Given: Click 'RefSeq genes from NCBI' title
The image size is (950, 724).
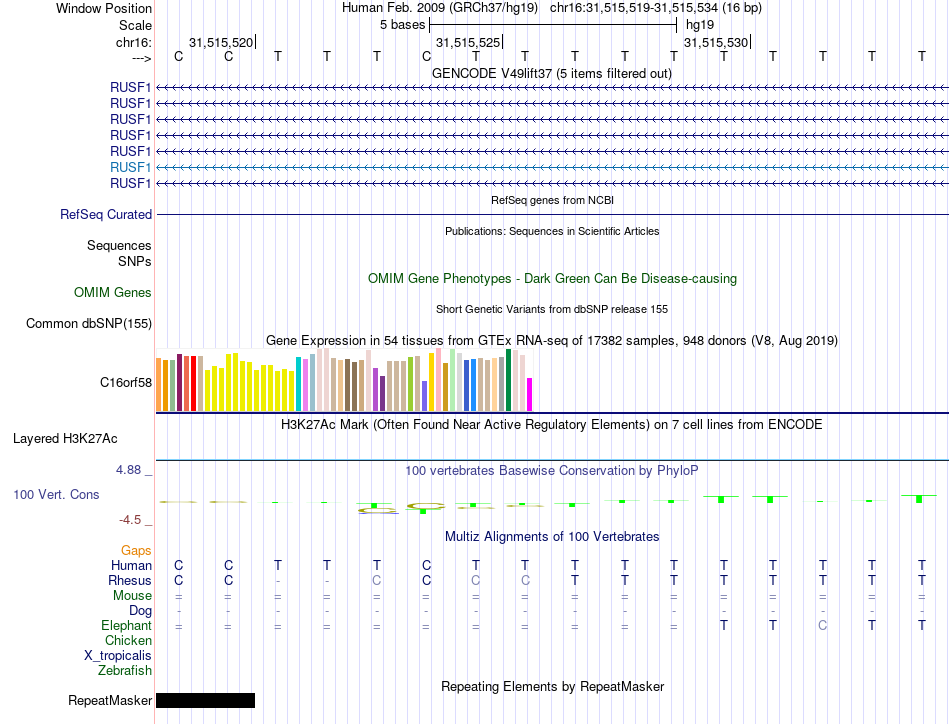Looking at the screenshot, I should click(553, 200).
